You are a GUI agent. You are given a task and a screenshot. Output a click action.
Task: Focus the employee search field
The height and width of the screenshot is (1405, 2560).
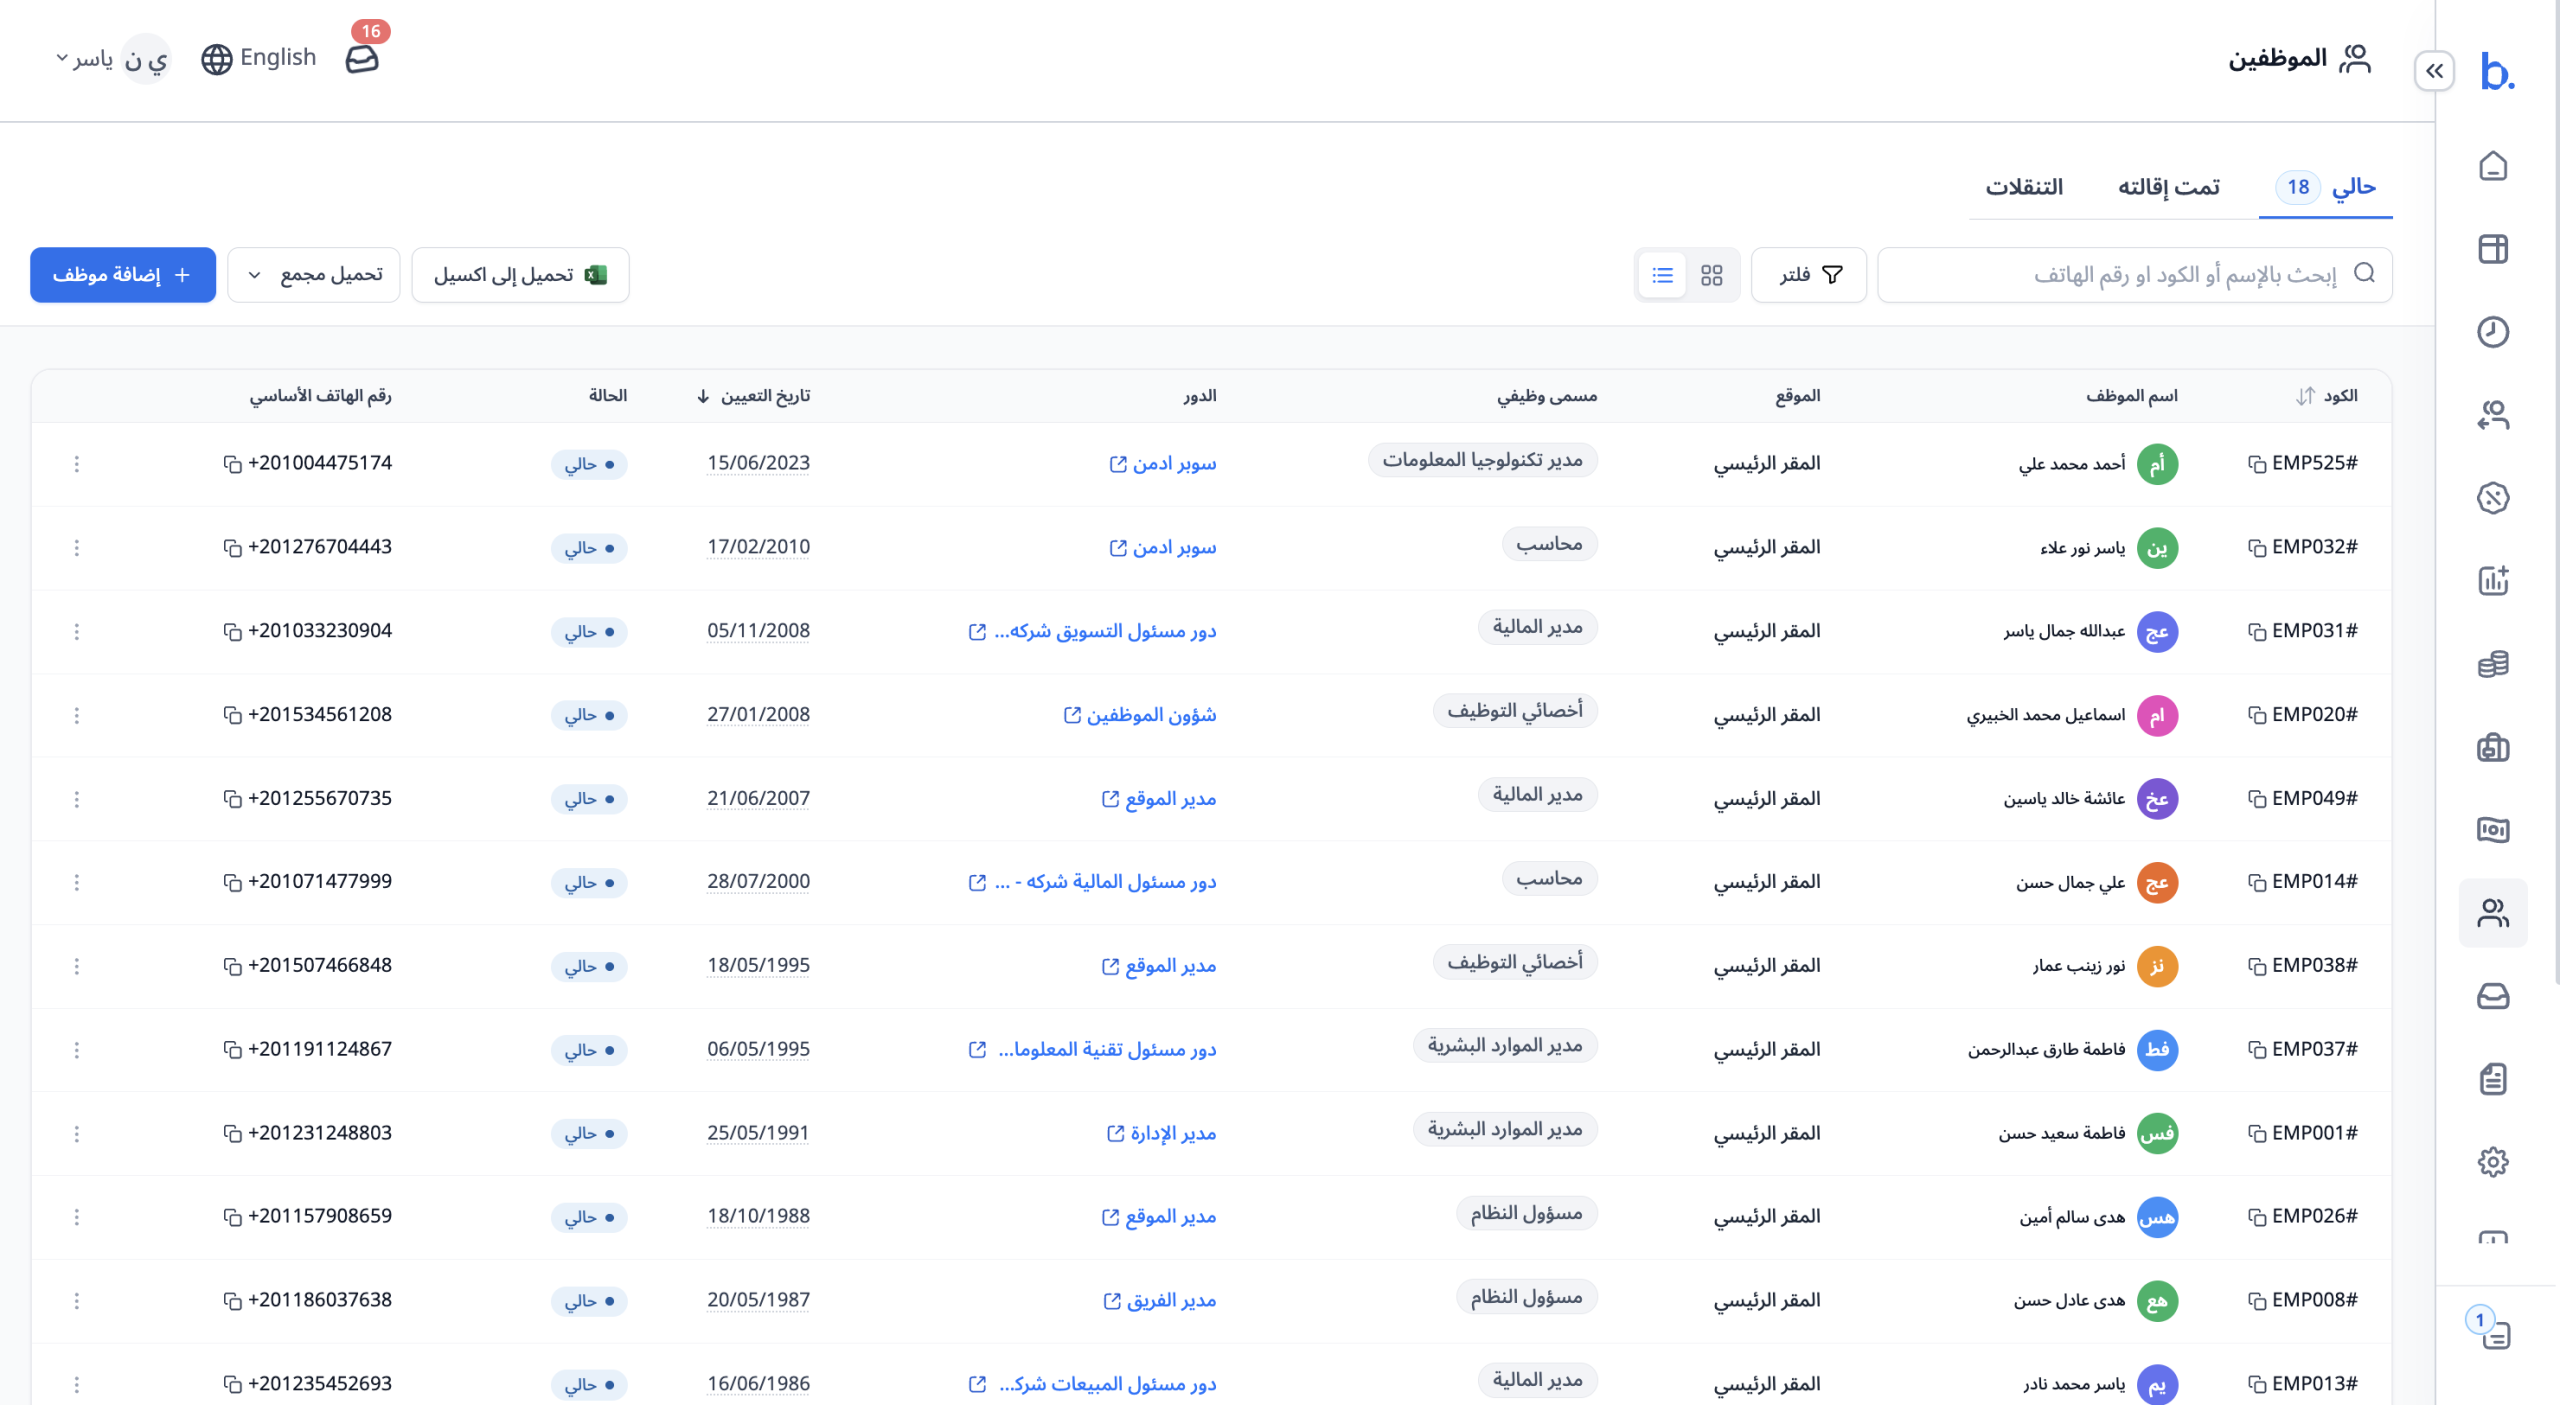pyautogui.click(x=2135, y=275)
